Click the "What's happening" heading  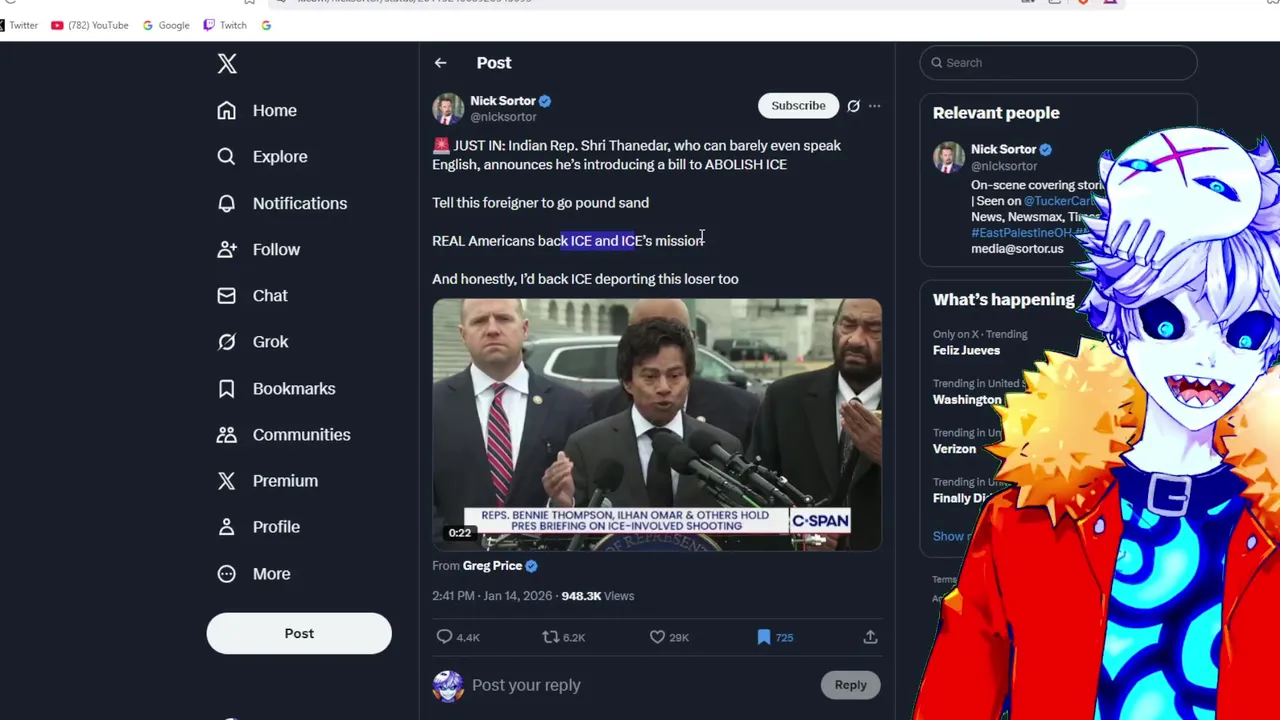click(1003, 300)
